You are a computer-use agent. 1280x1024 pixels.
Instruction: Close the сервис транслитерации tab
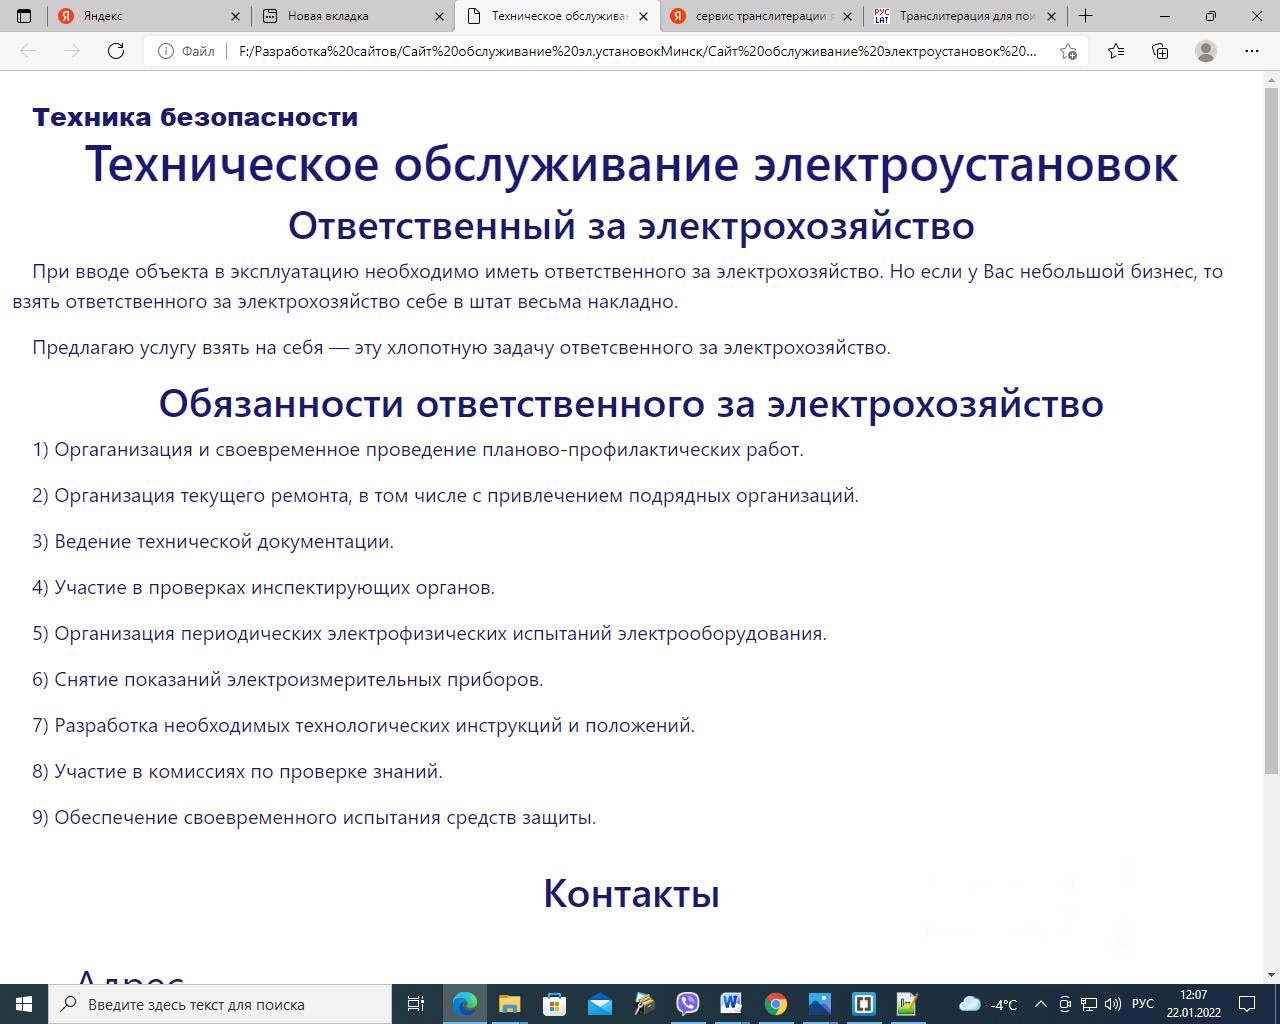click(847, 16)
